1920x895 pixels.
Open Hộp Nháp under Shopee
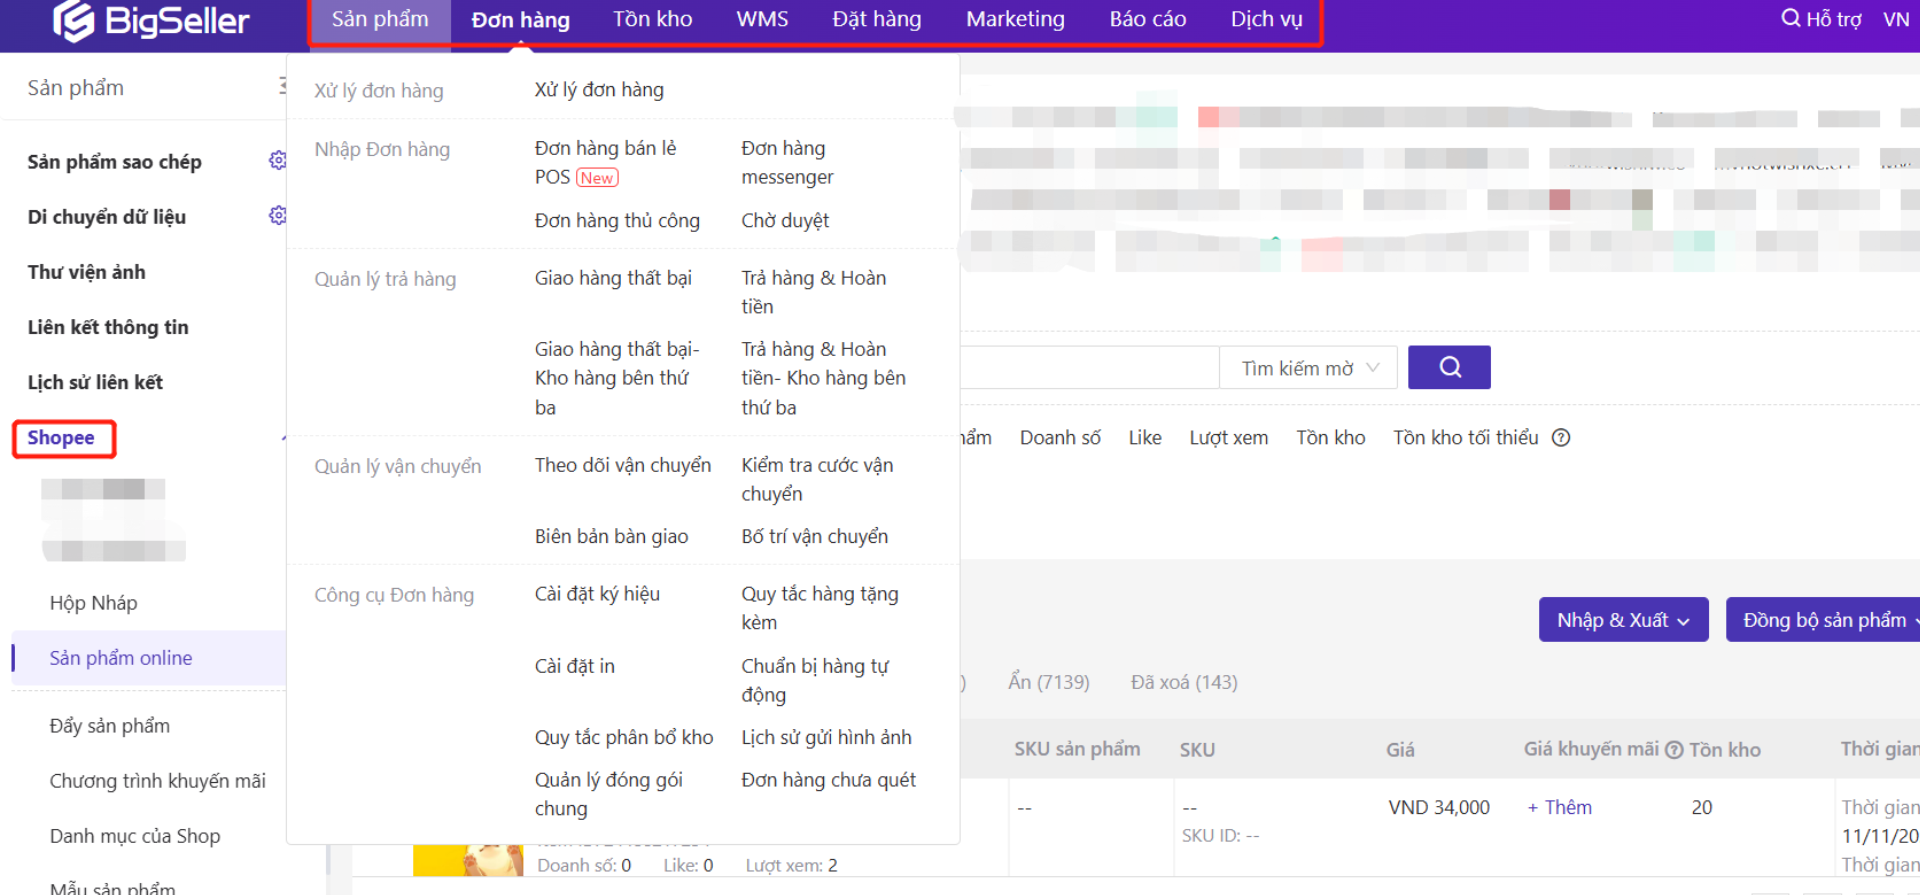pyautogui.click(x=94, y=603)
